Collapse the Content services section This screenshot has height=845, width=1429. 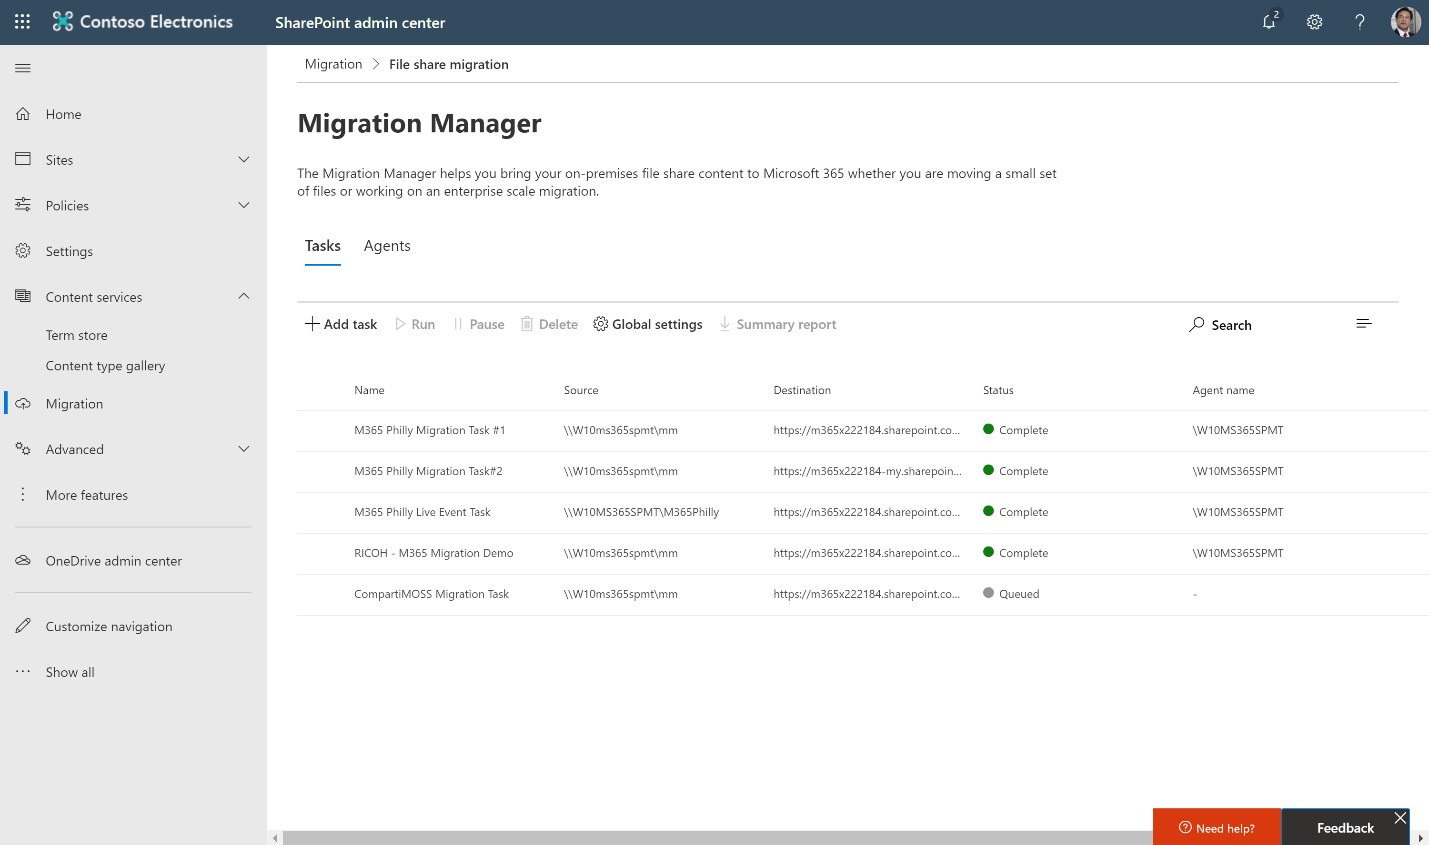pos(243,296)
